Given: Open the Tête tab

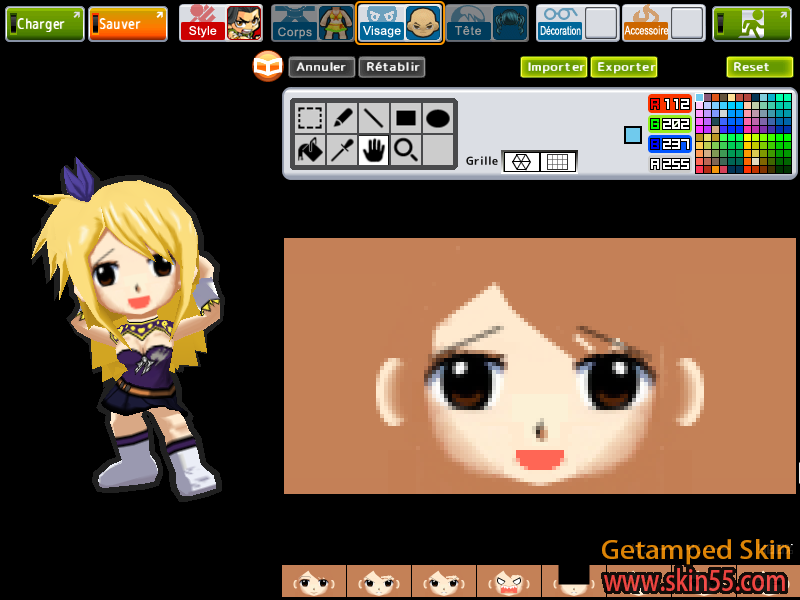Looking at the screenshot, I should (469, 23).
